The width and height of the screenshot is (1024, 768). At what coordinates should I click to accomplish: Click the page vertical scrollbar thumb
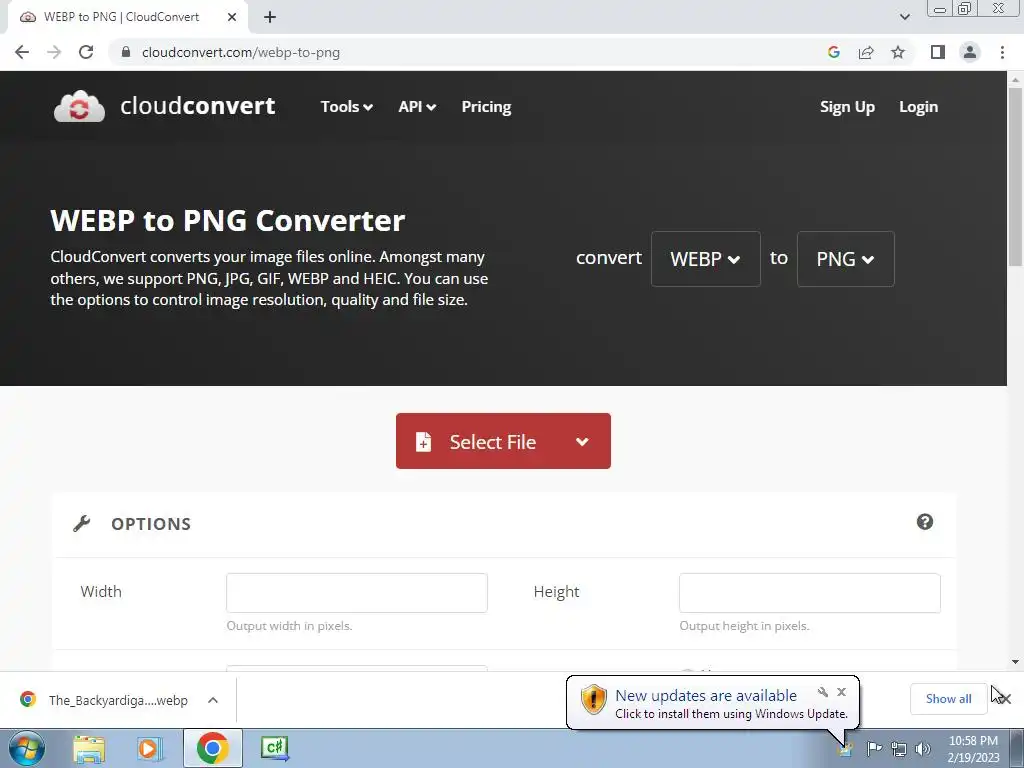[x=1015, y=176]
